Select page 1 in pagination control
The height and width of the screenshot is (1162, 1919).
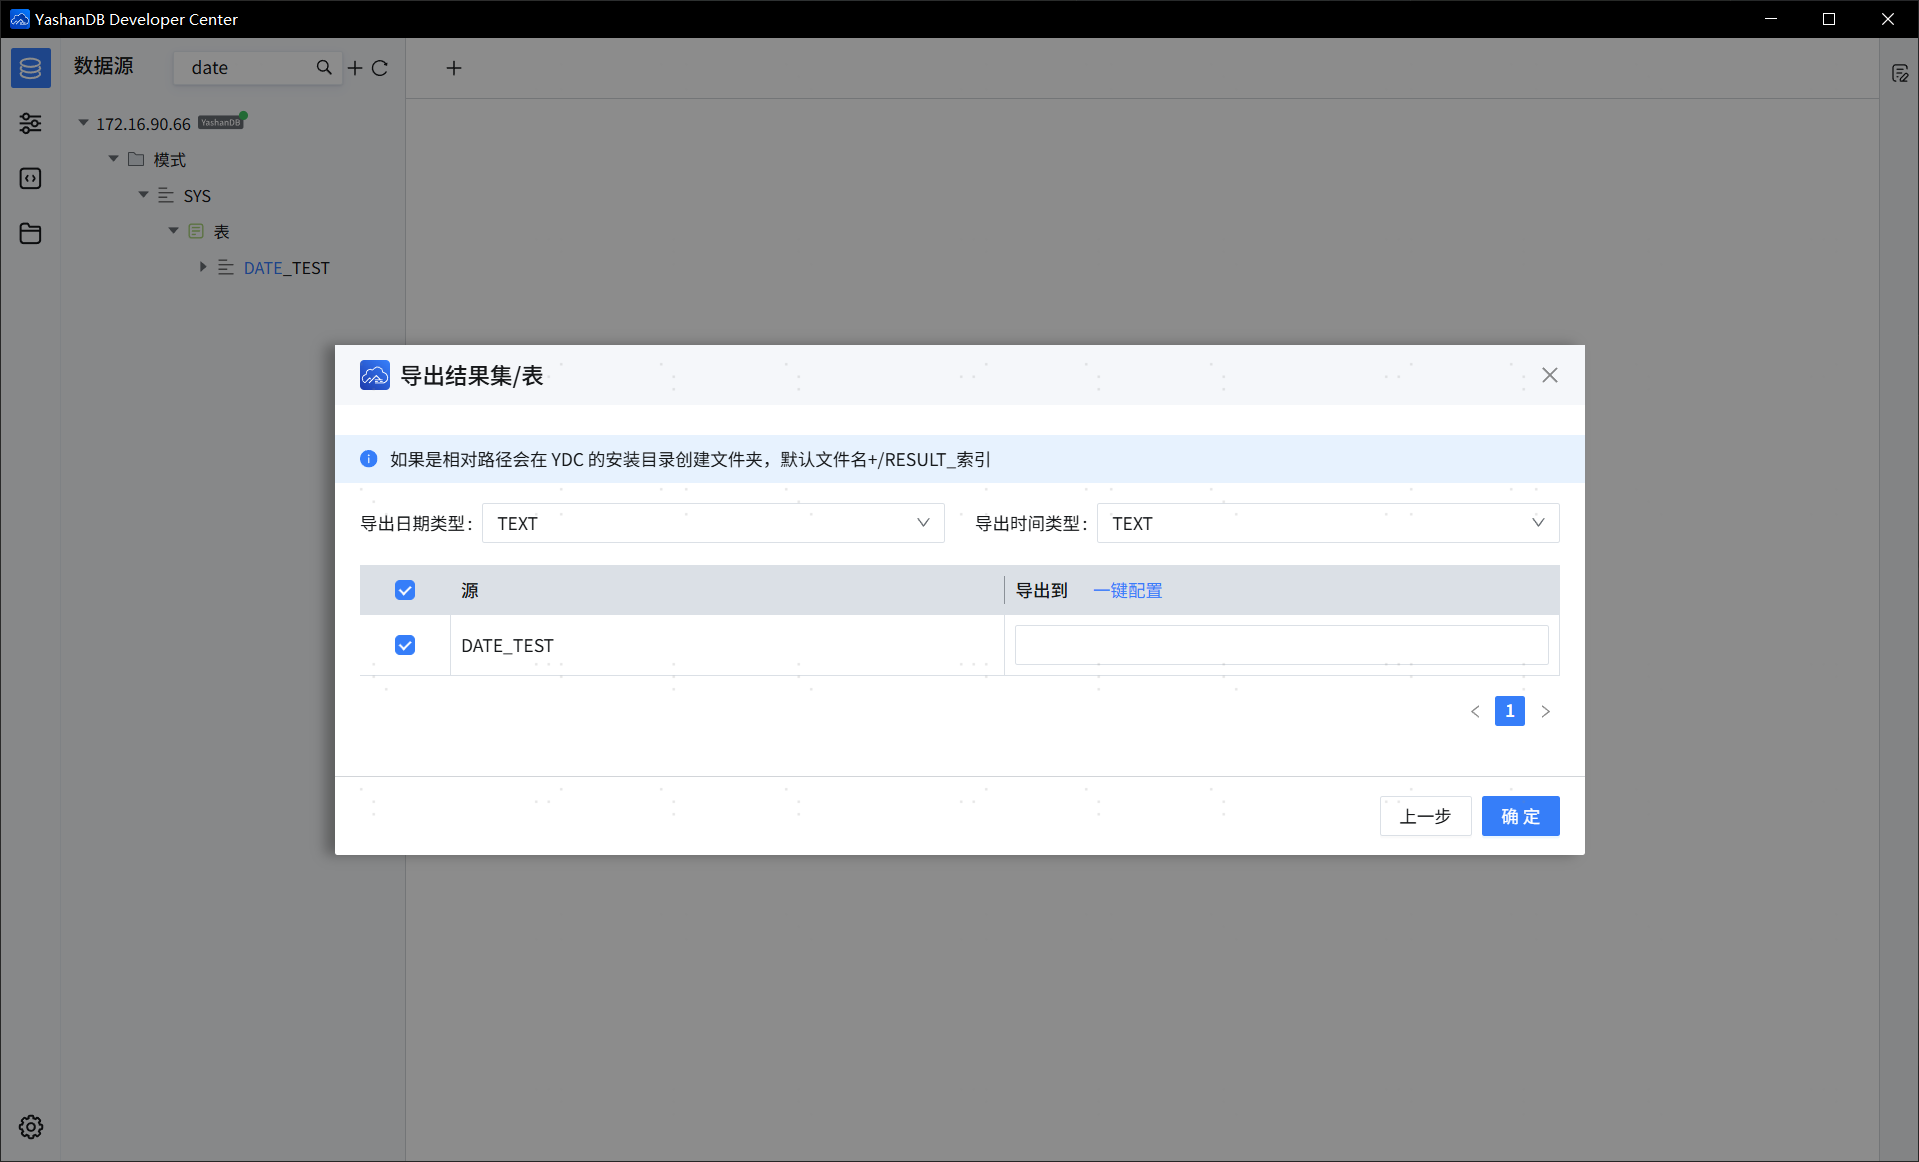(x=1509, y=711)
